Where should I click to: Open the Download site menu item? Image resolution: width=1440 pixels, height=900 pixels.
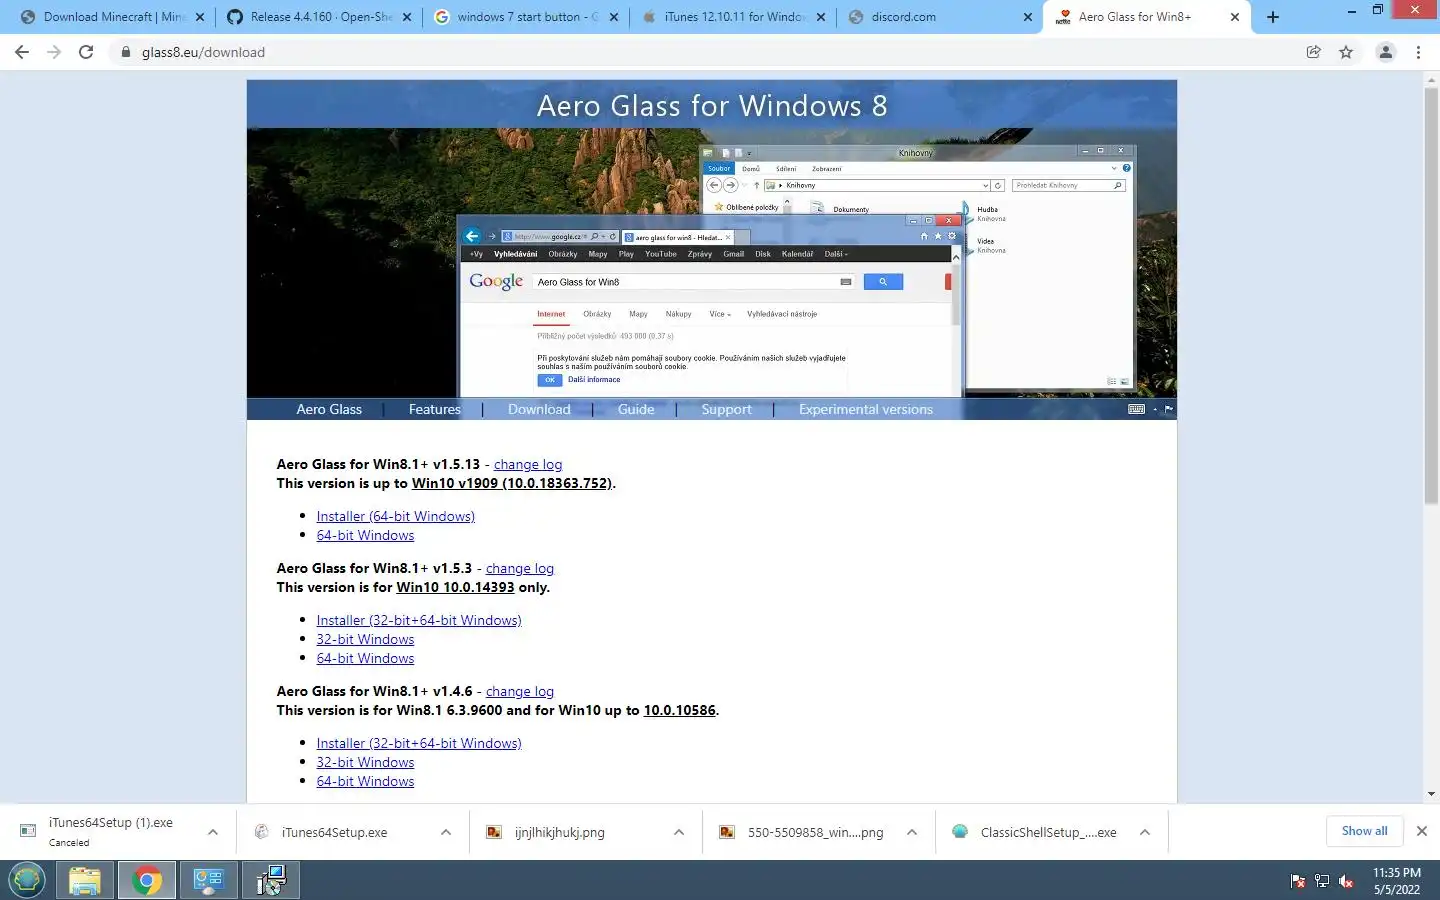539,409
